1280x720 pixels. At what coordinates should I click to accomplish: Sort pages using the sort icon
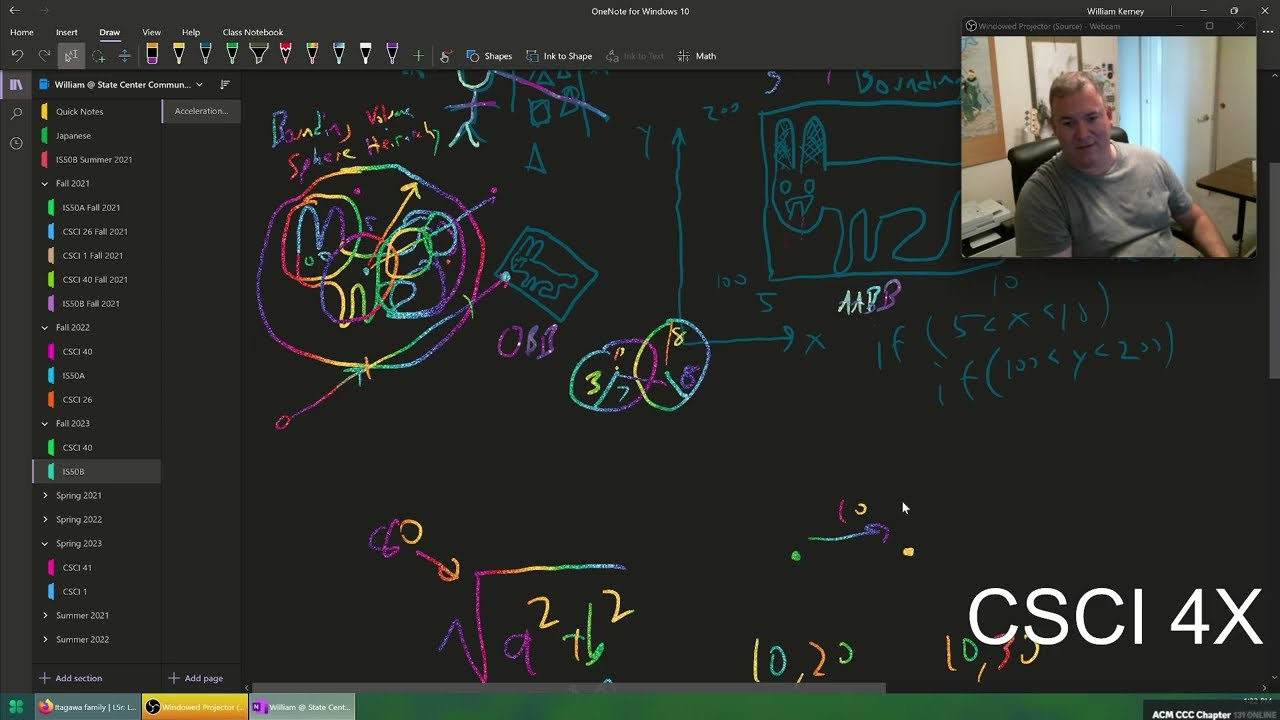tap(224, 85)
